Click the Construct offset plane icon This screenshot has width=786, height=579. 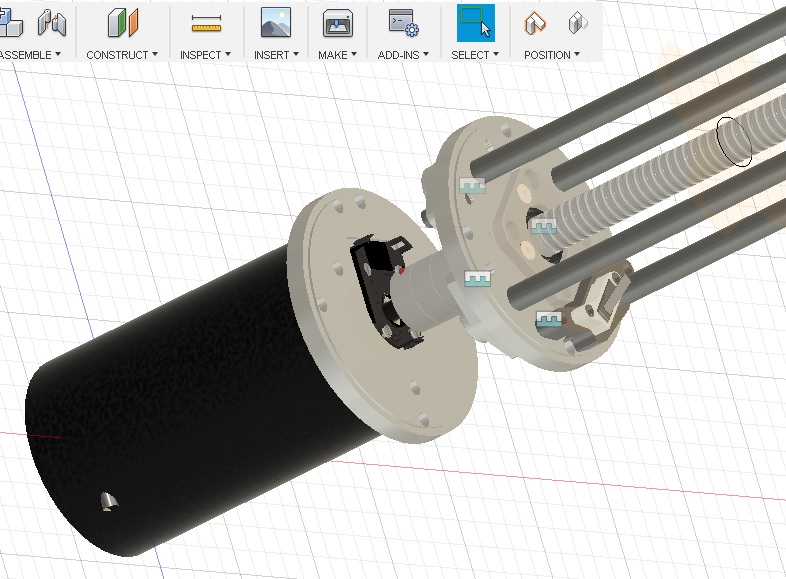123,22
